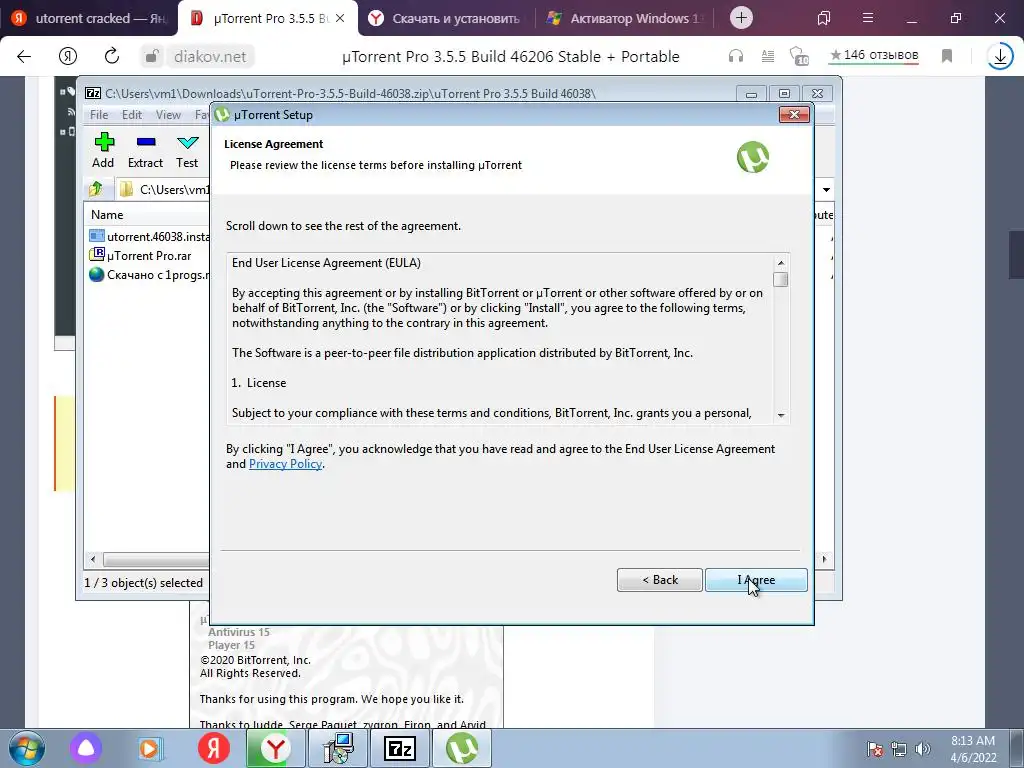Toggle reader mode icon

[x=768, y=56]
